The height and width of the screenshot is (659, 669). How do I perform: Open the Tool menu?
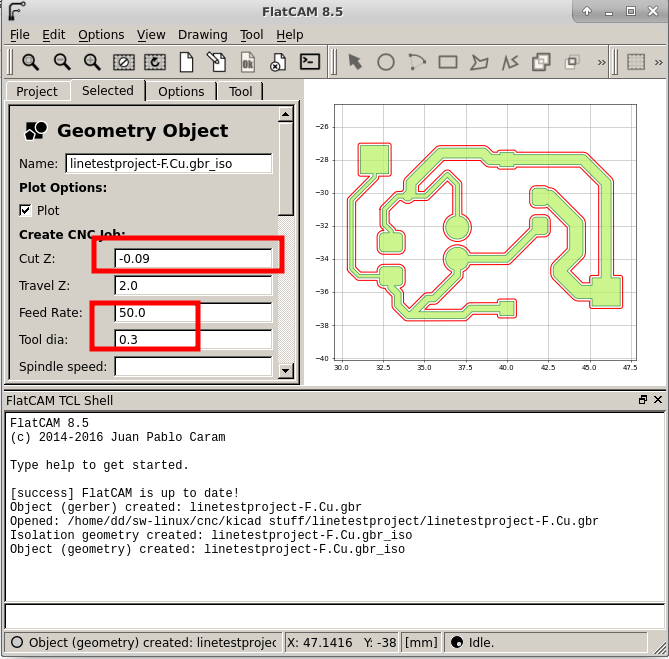pos(251,35)
